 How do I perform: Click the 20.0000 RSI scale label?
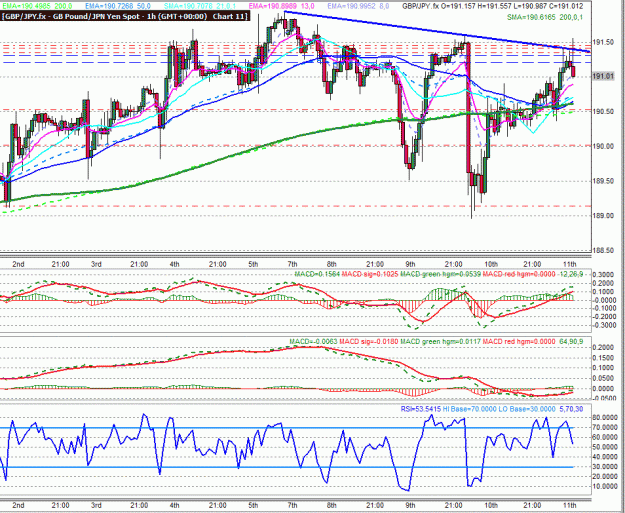[603, 477]
